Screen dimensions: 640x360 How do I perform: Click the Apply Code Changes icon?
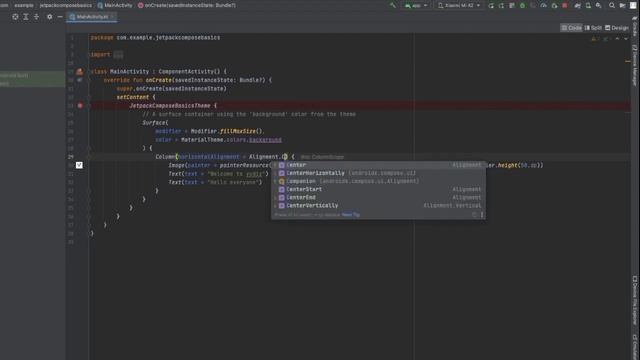point(512,5)
